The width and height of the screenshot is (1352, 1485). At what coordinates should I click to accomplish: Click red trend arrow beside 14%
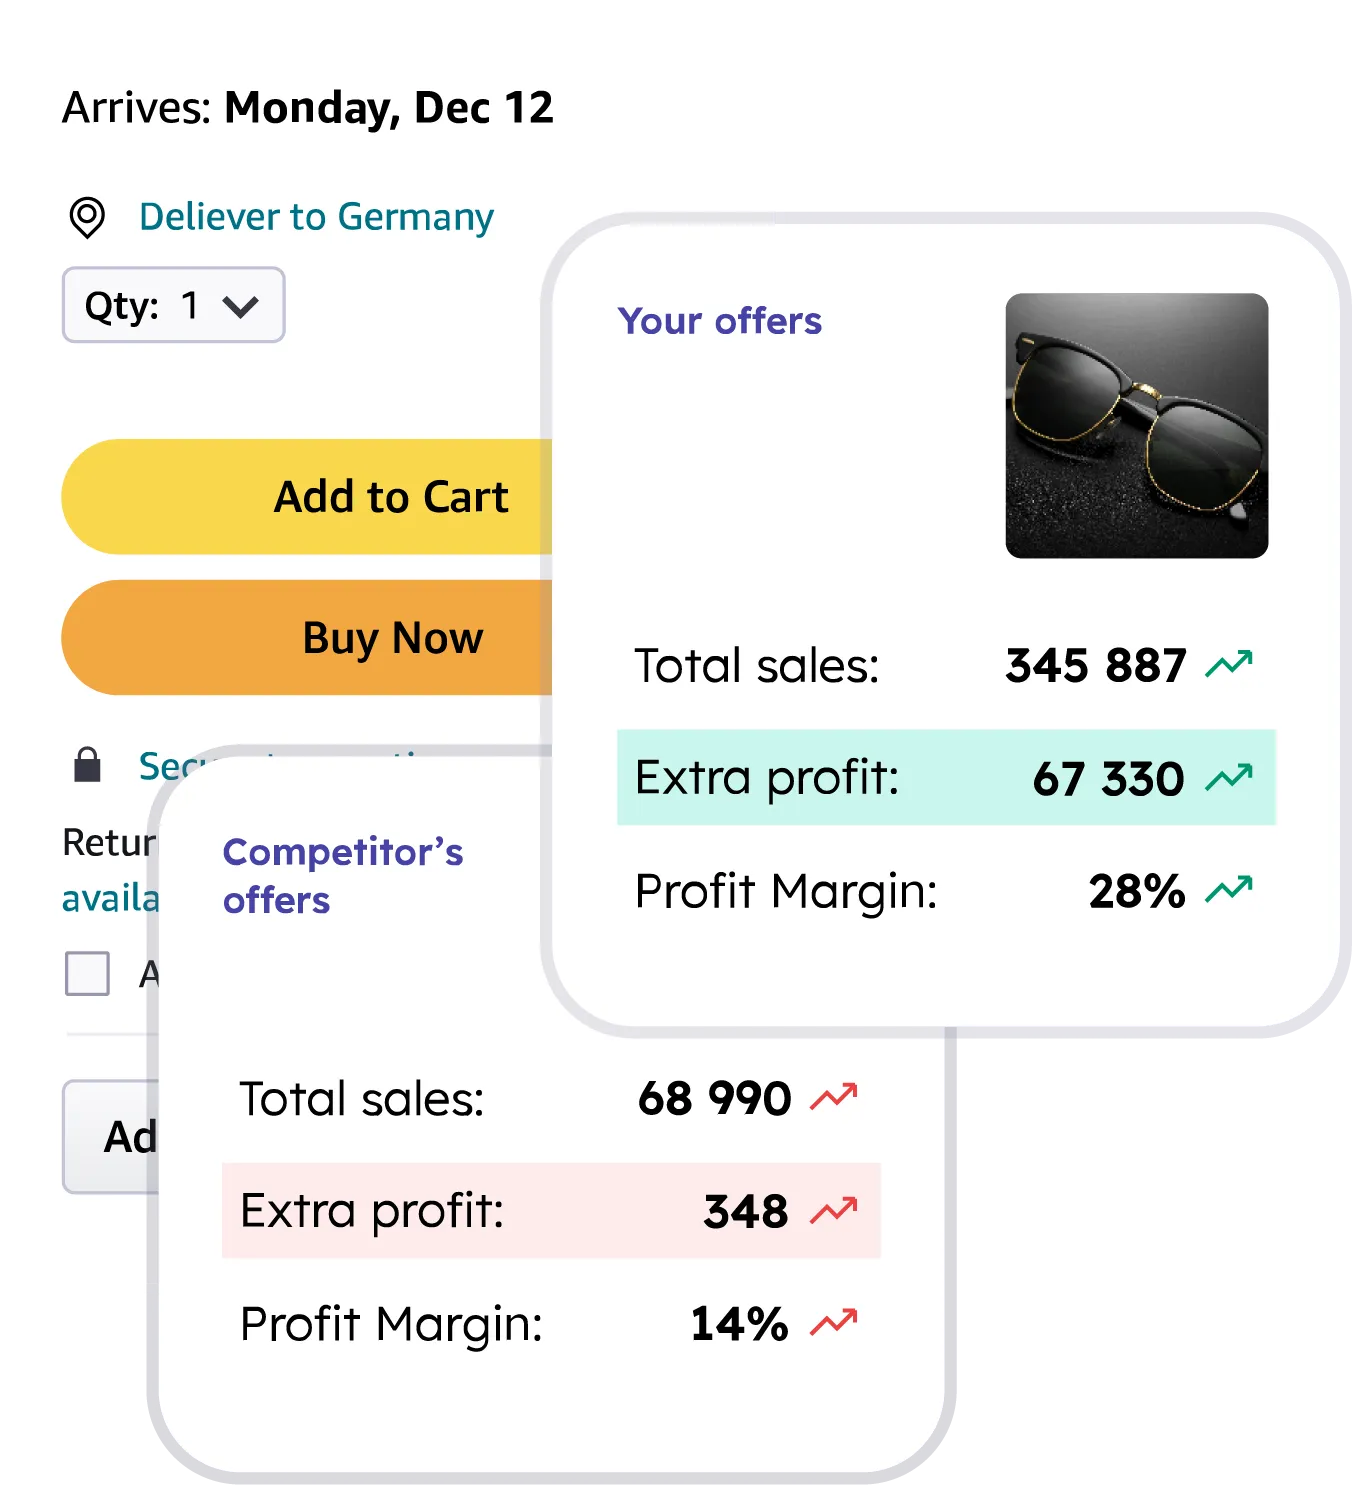tap(834, 1323)
